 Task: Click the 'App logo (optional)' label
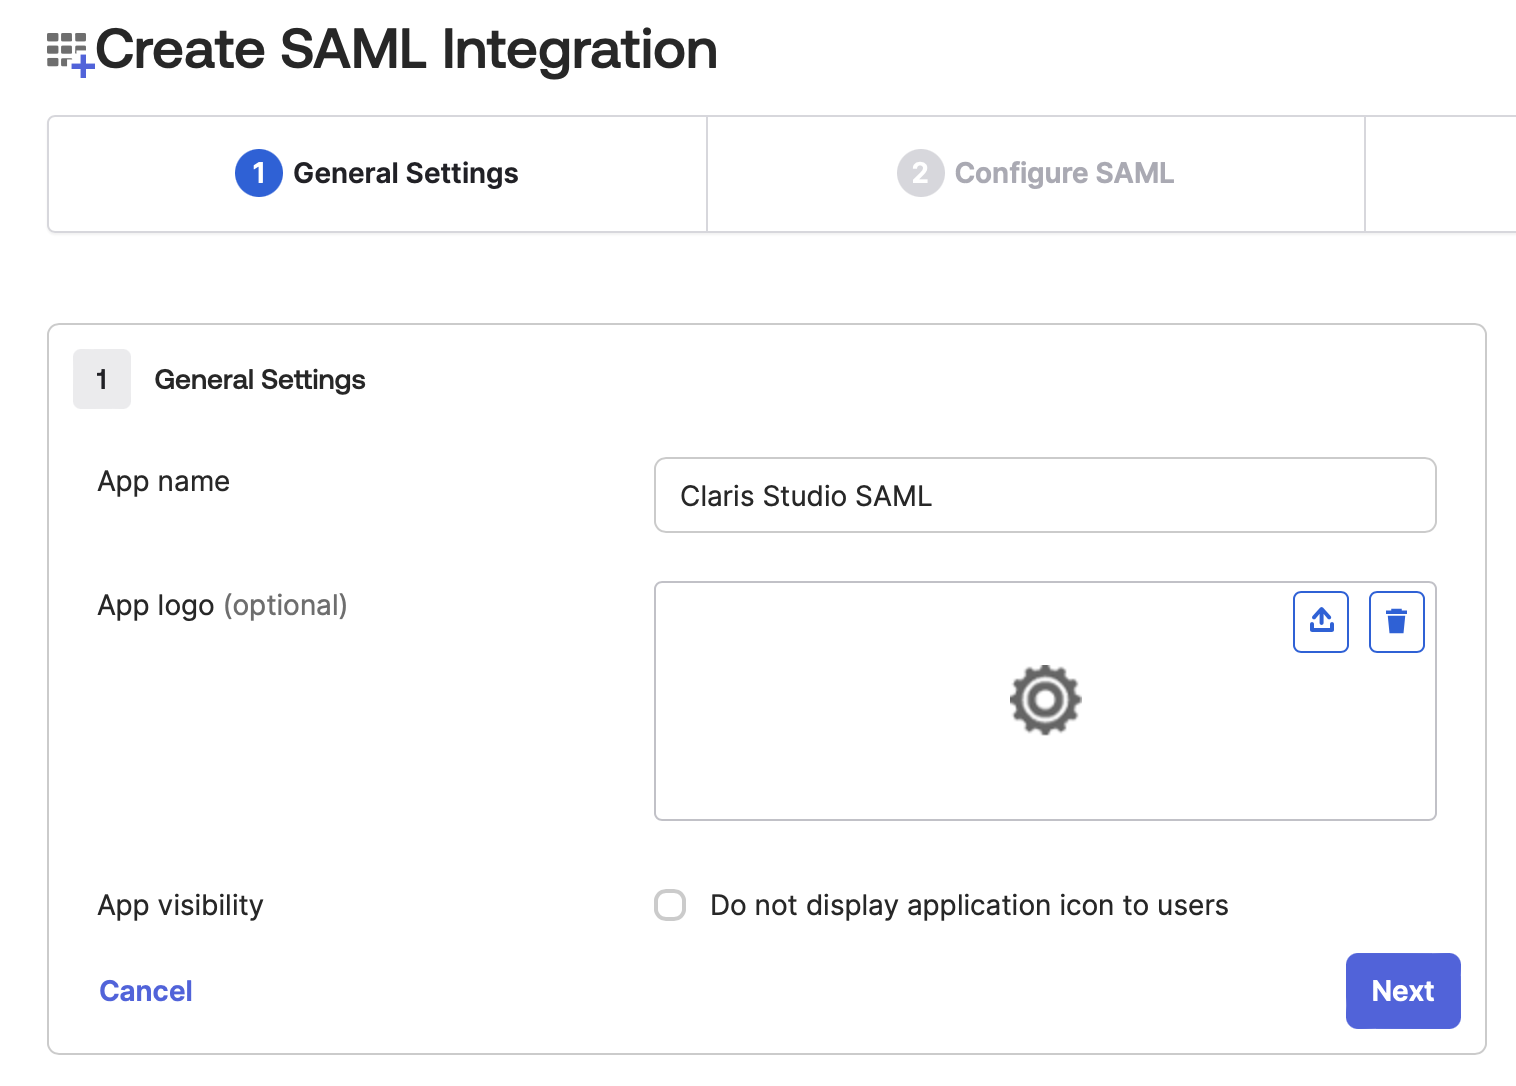222,604
